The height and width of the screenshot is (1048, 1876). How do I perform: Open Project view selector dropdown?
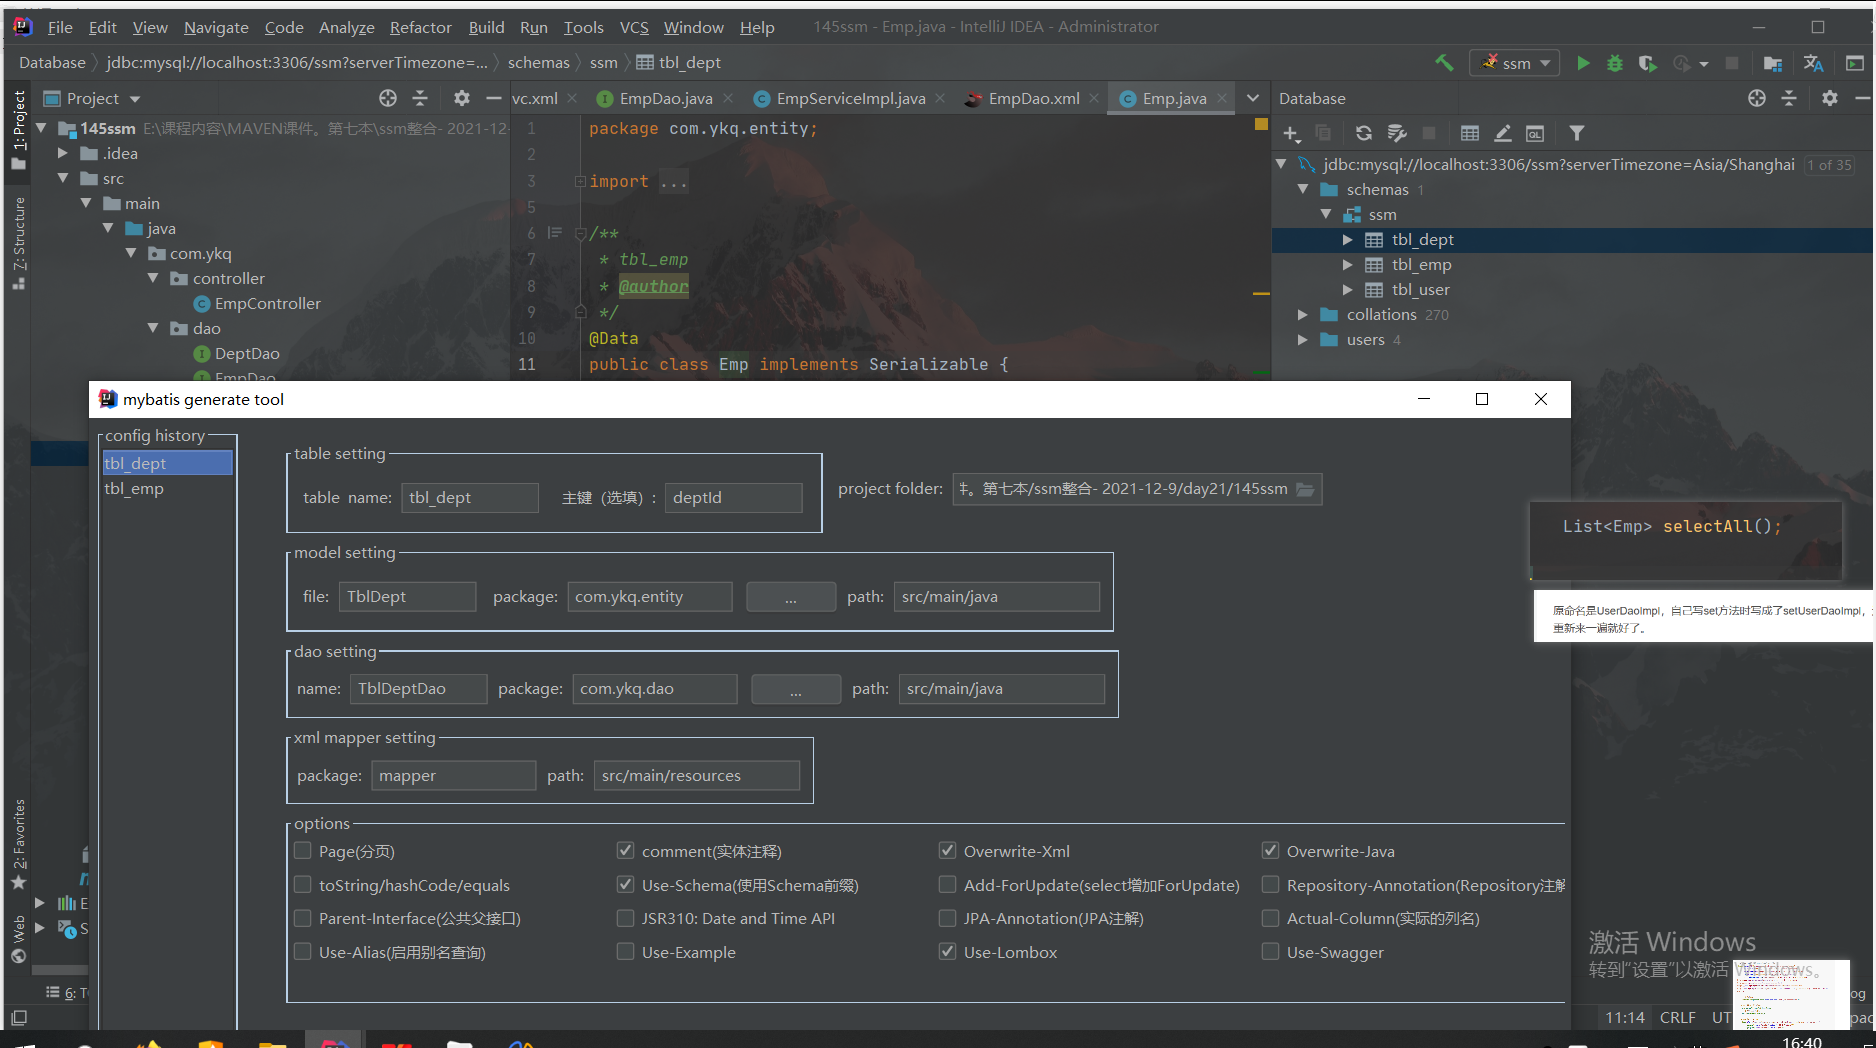[x=135, y=99]
